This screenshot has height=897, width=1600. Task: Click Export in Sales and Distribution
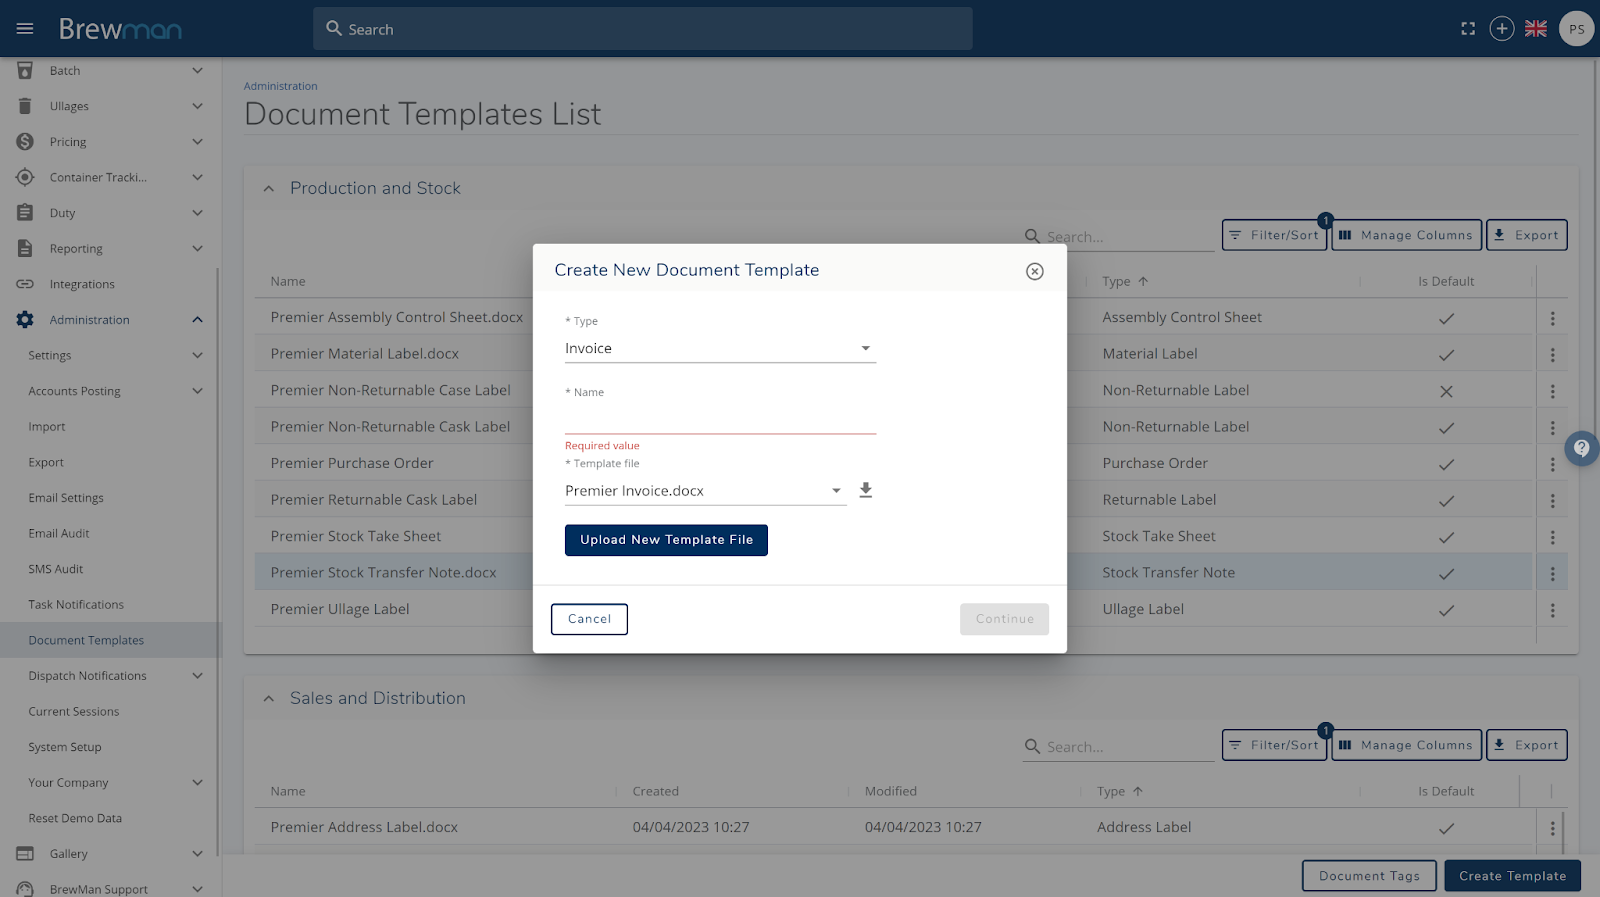click(x=1526, y=745)
